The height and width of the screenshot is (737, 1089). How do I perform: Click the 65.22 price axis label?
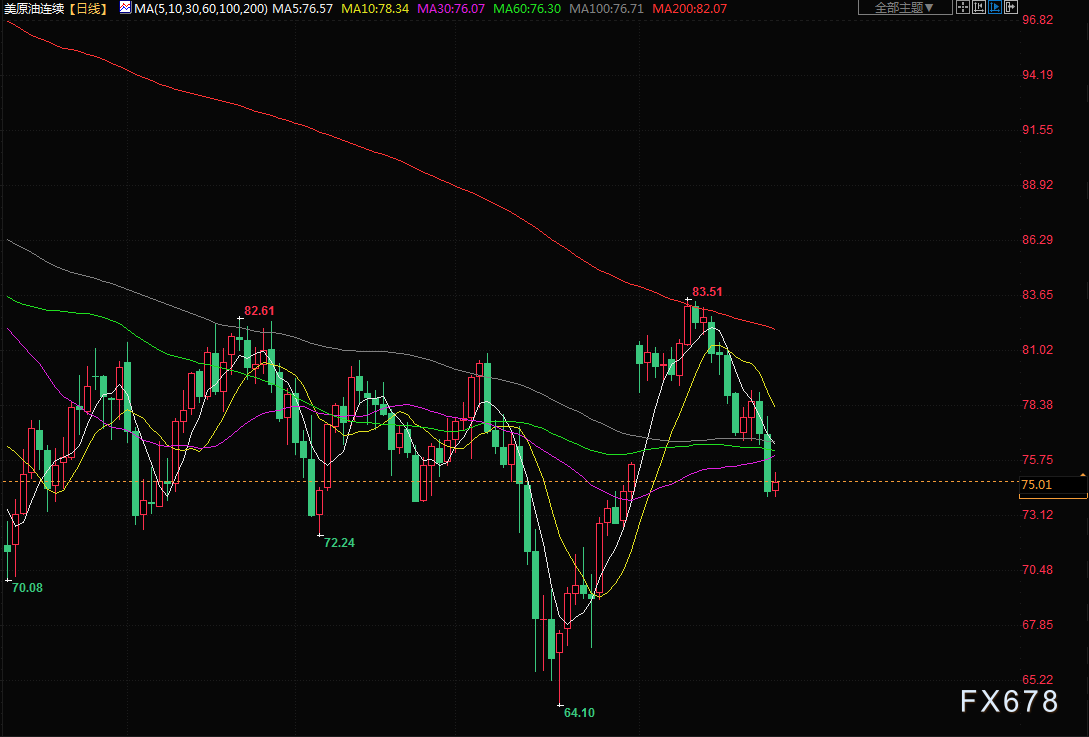[1038, 679]
